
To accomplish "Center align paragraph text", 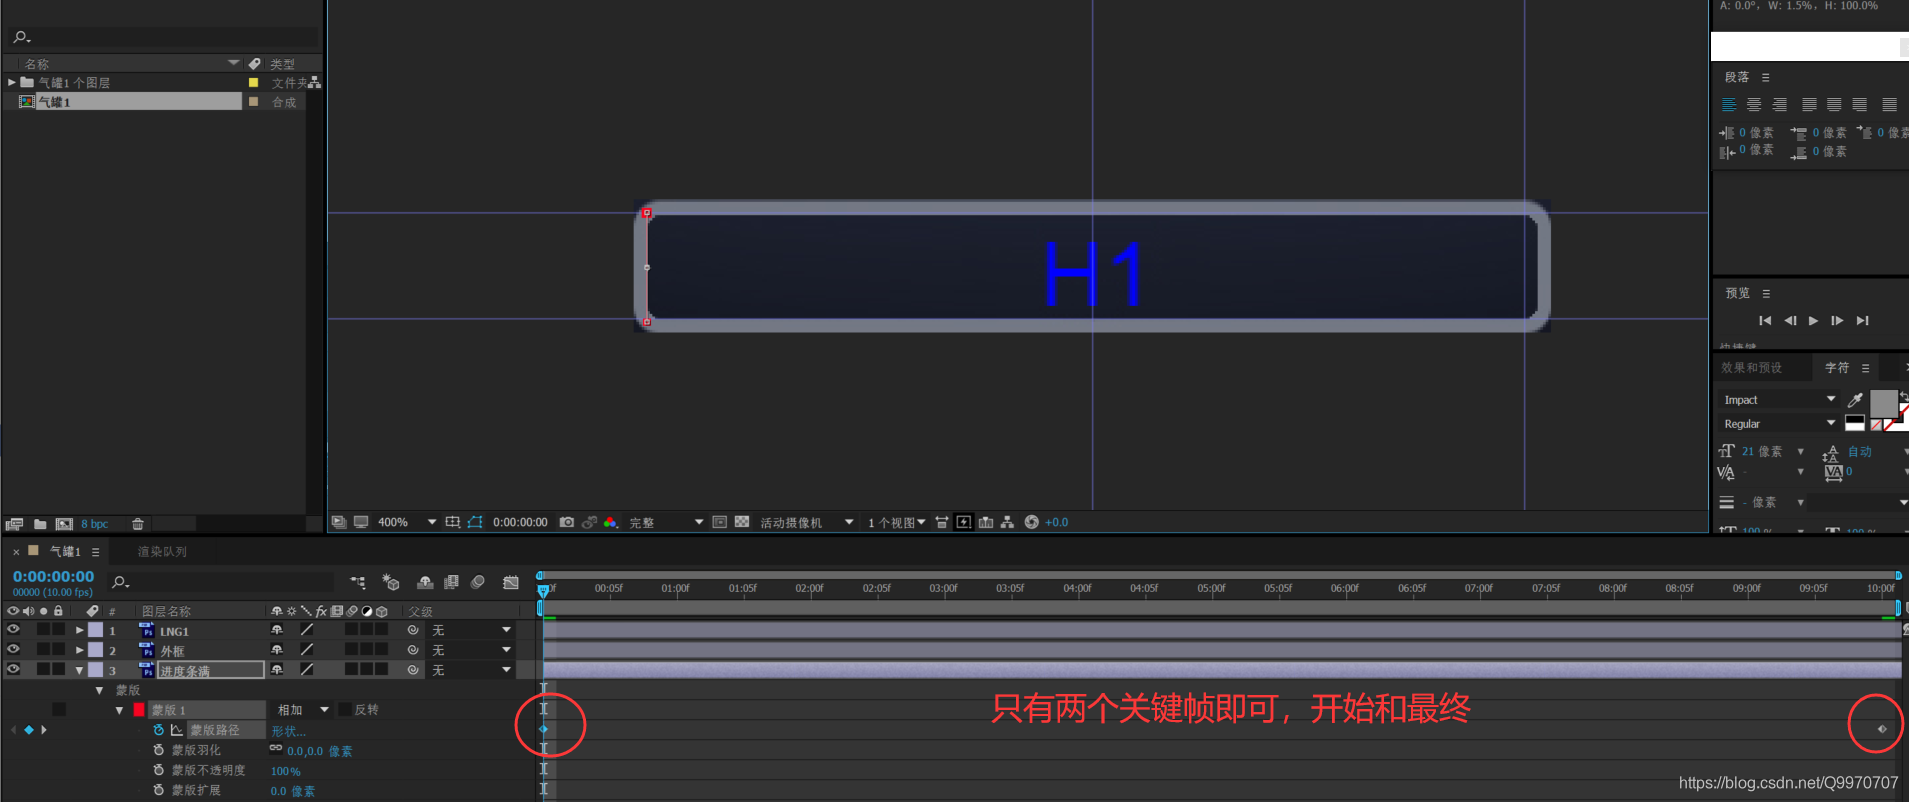I will click(1754, 104).
